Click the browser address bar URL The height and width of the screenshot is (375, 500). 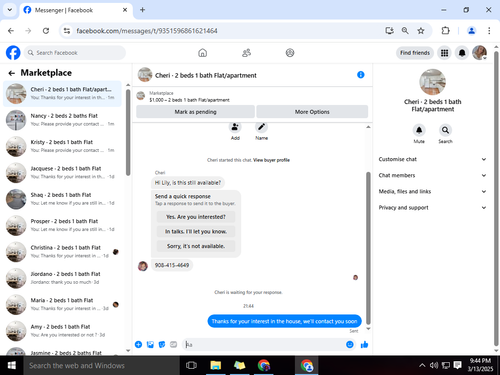(147, 31)
